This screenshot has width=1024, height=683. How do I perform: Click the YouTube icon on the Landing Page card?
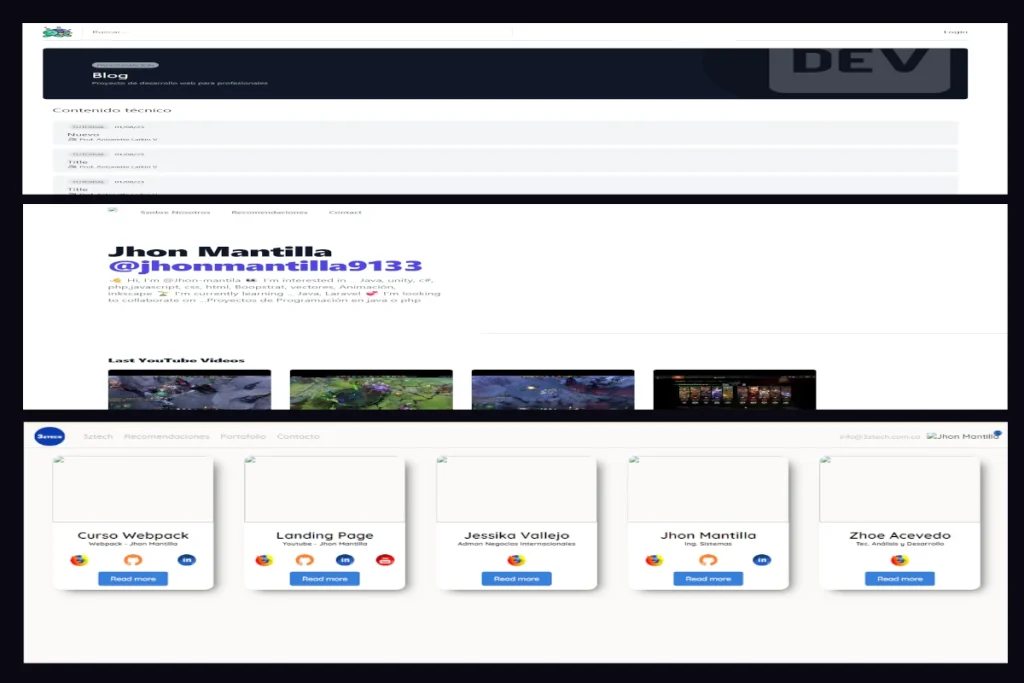point(385,559)
